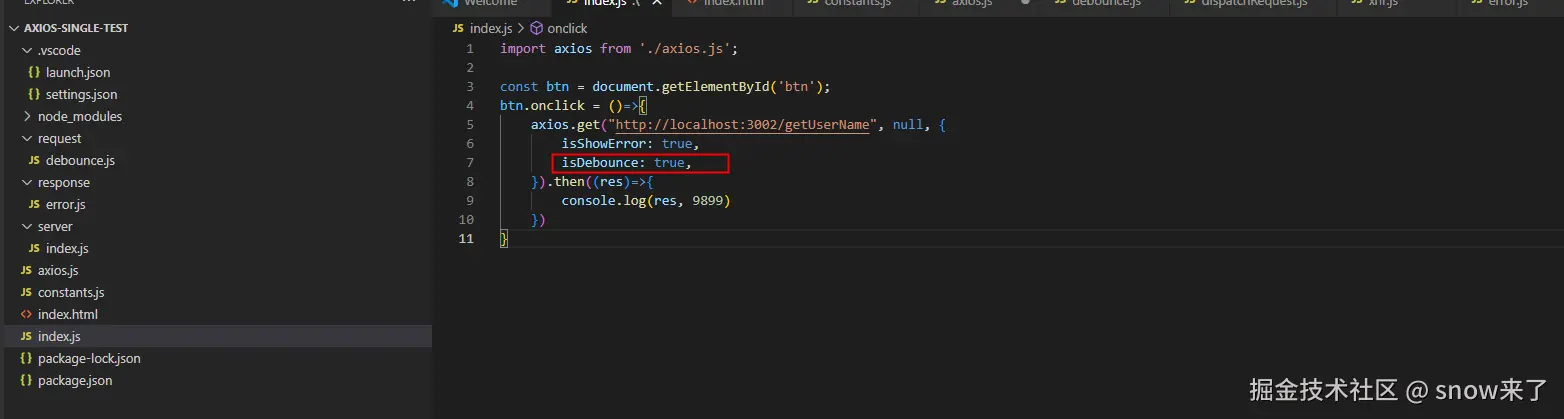Click line number 11 in the gutter

[x=466, y=239]
